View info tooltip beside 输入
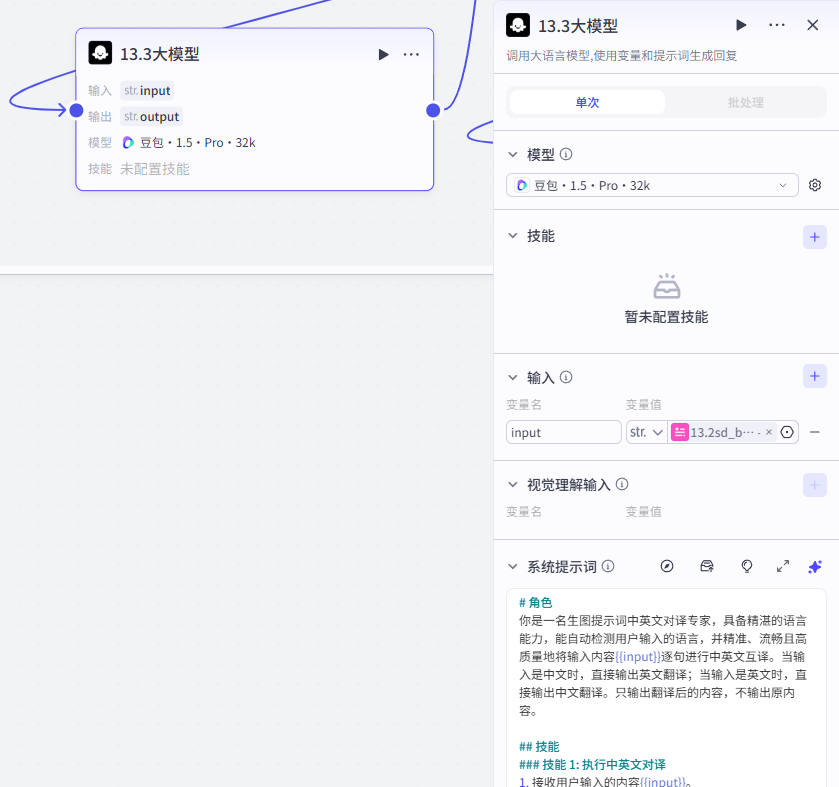Screen dimensions: 839x787 tap(566, 377)
